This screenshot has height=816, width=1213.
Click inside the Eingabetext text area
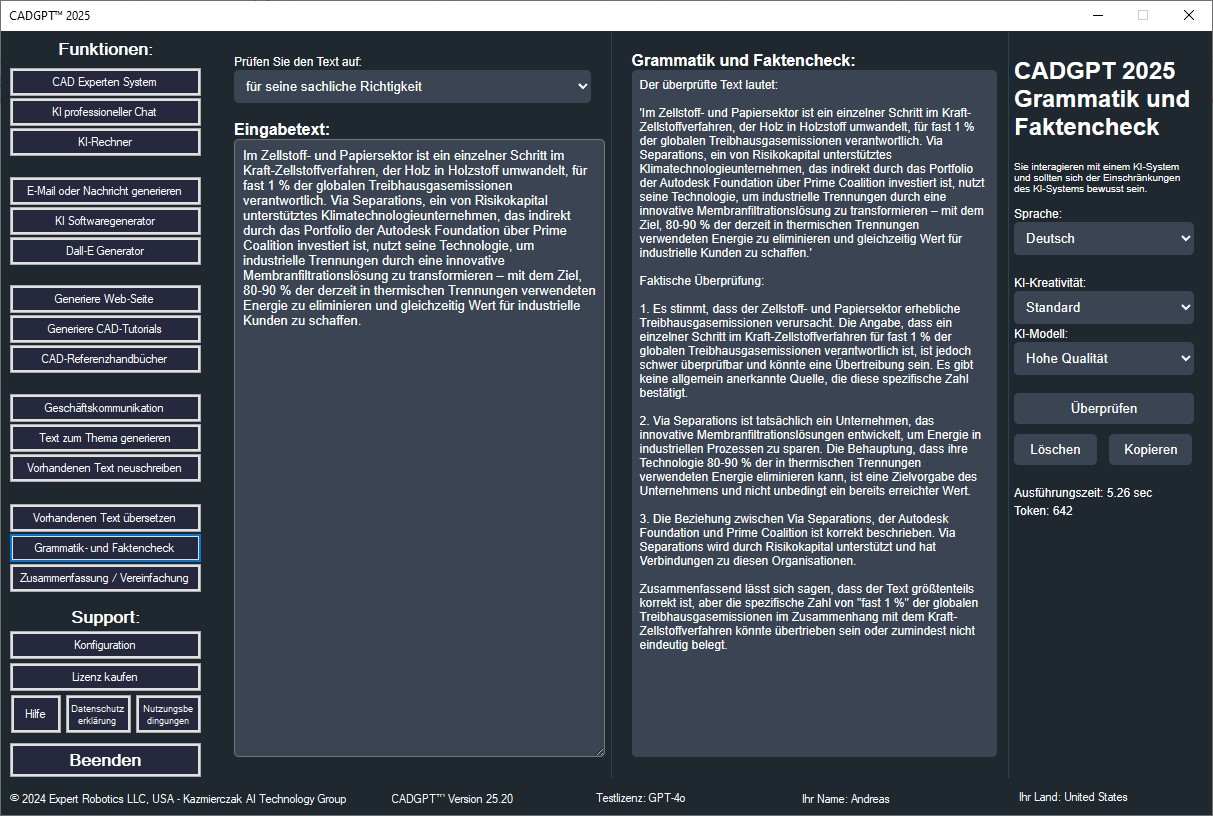click(x=419, y=448)
